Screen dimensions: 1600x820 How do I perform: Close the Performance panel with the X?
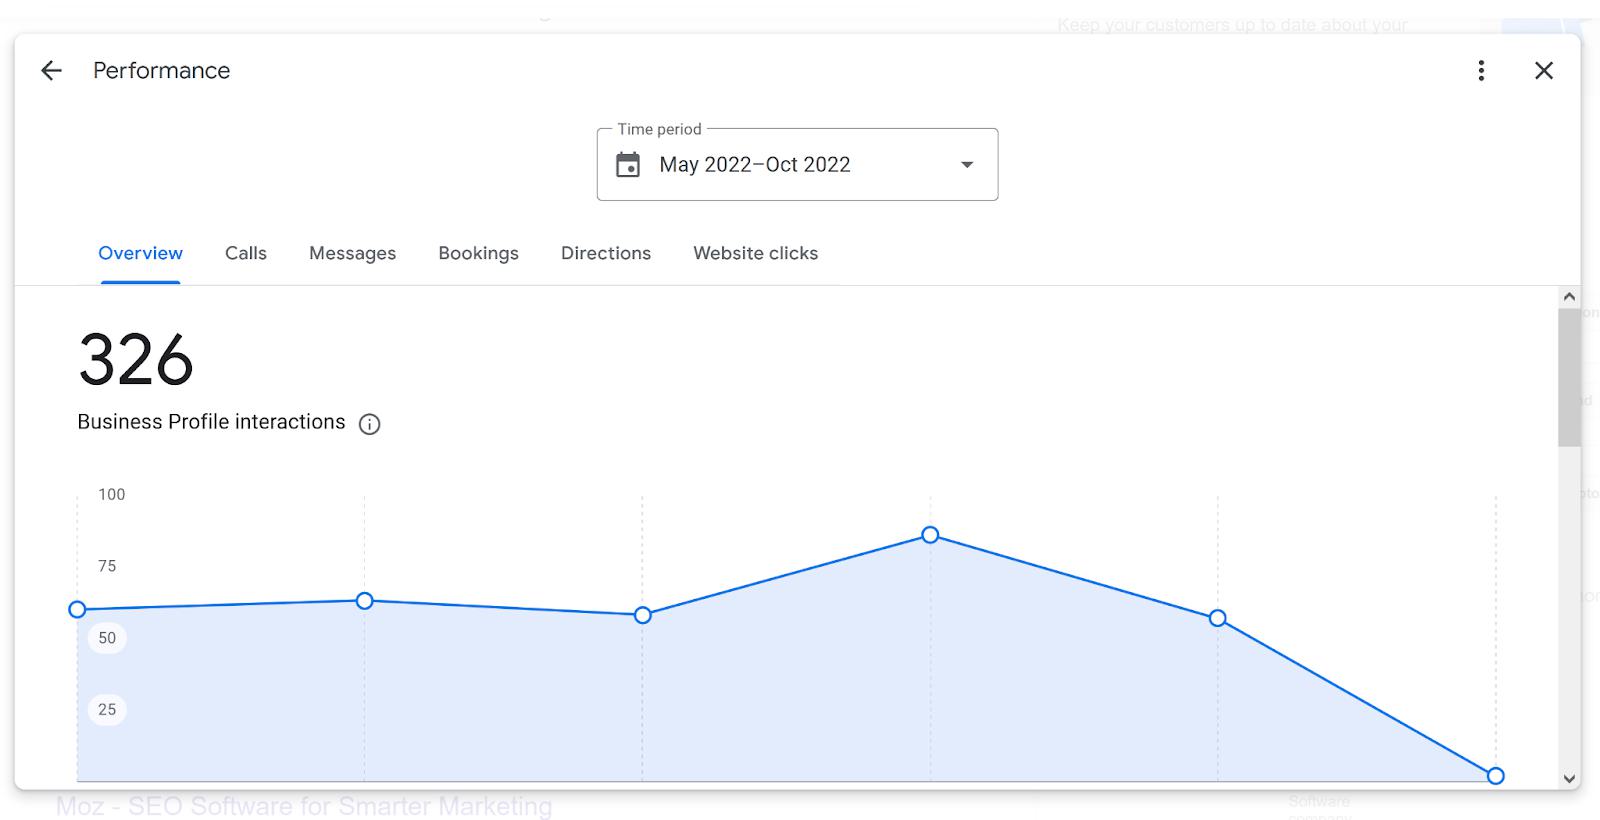1544,70
